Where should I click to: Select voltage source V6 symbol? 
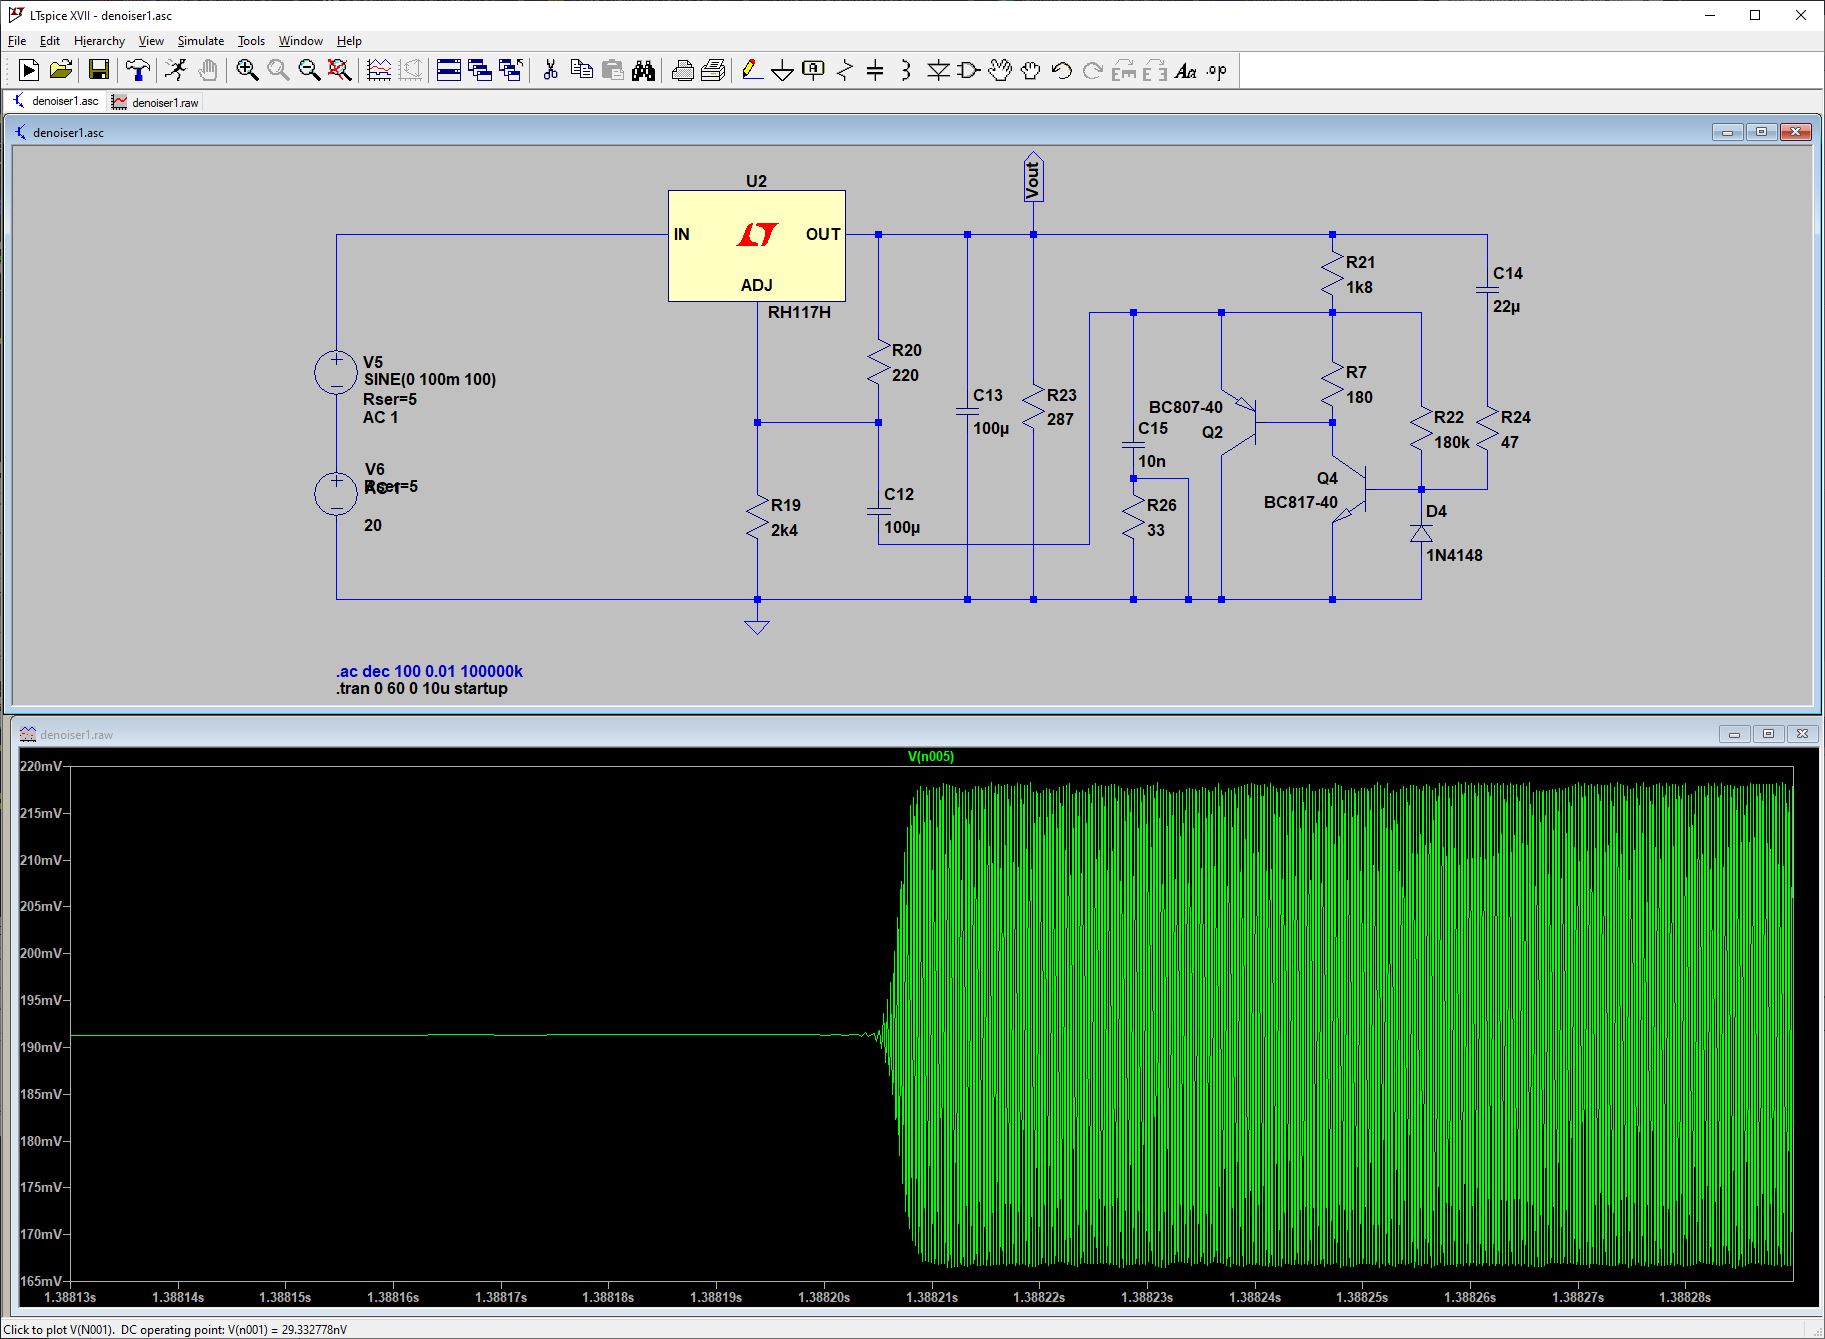336,494
